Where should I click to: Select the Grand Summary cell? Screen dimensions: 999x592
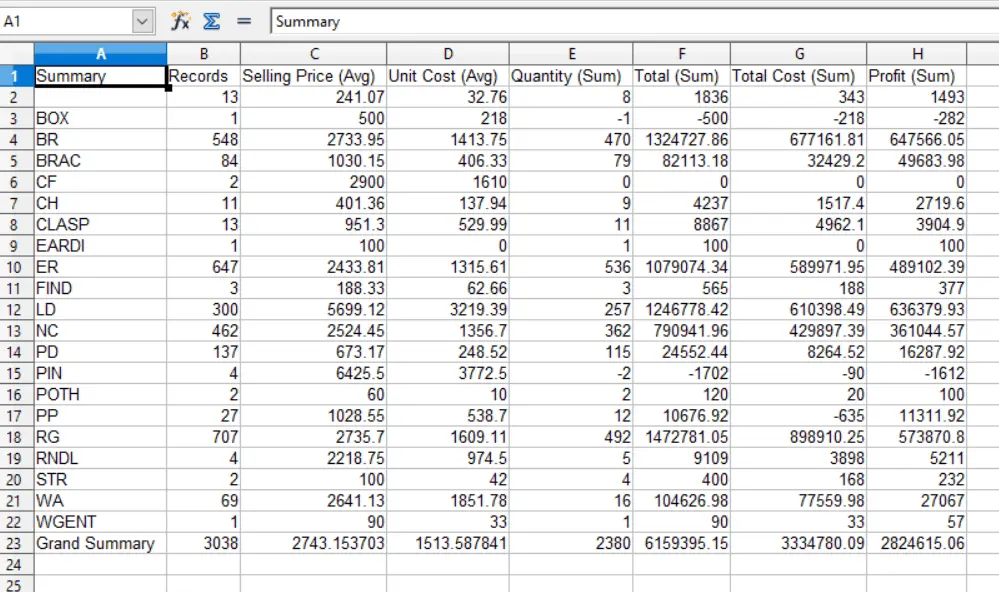pyautogui.click(x=101, y=544)
